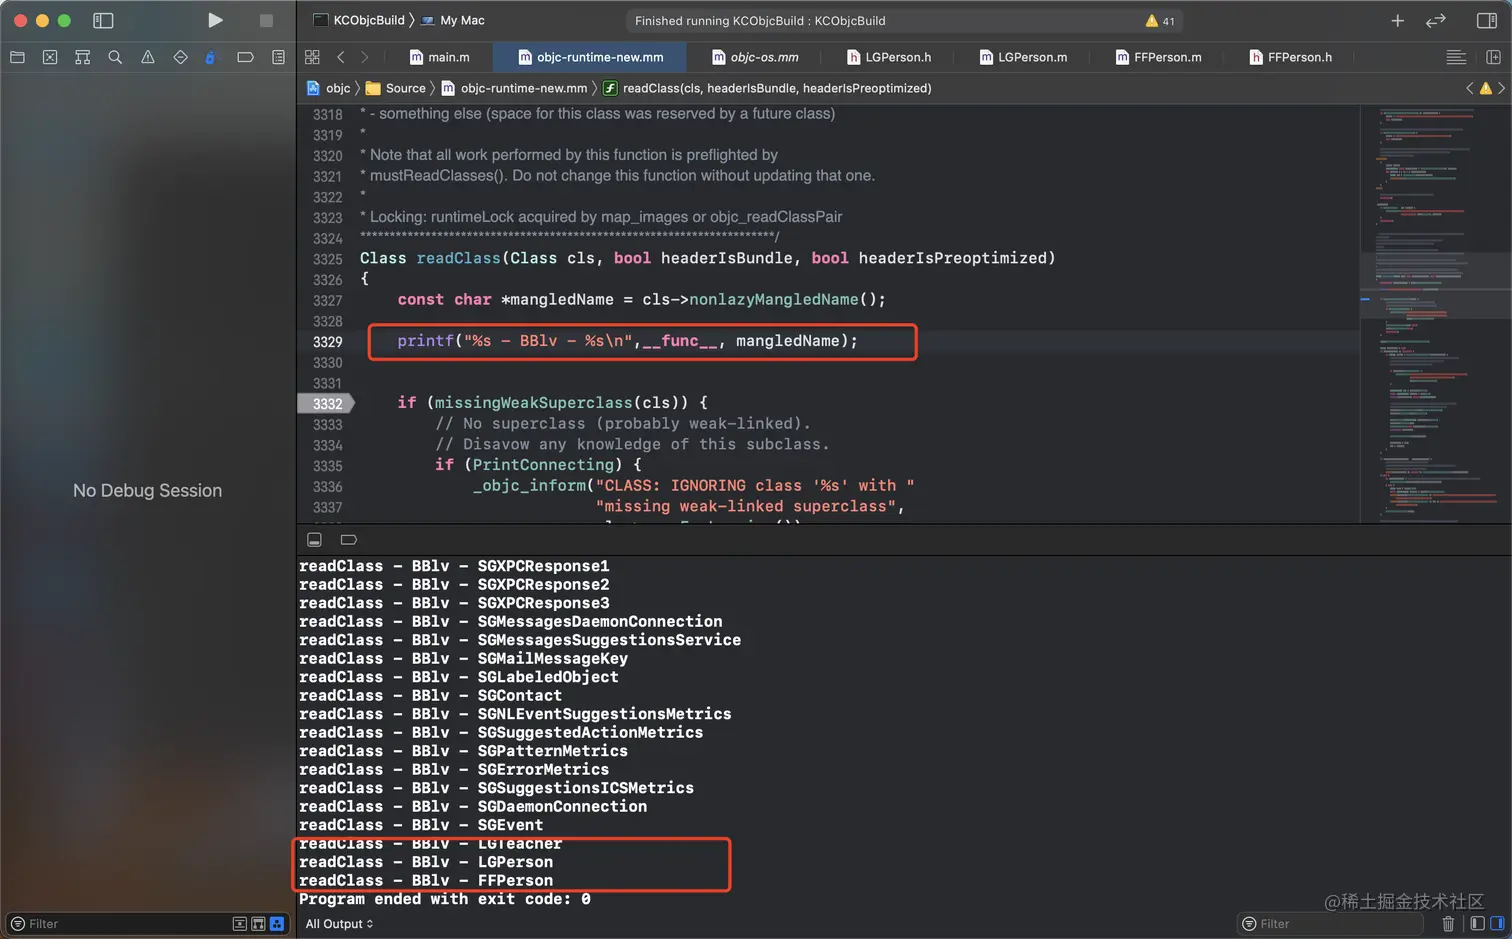Viewport: 1512px width, 939px height.
Task: Hide the debug area toggle button
Action: coord(314,539)
